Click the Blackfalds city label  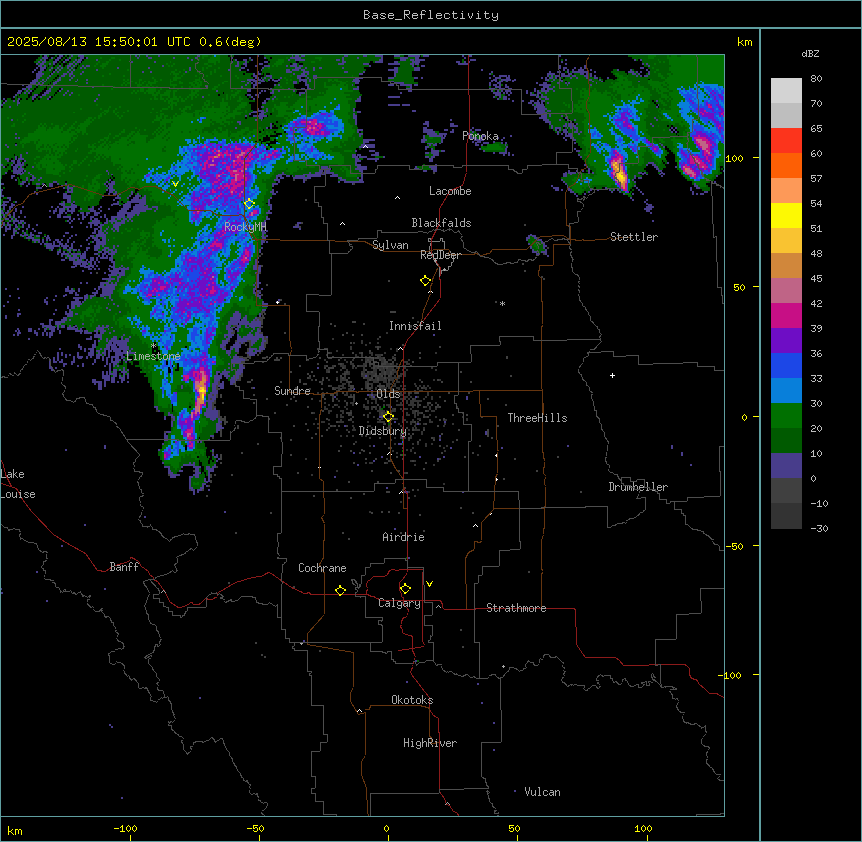click(441, 223)
